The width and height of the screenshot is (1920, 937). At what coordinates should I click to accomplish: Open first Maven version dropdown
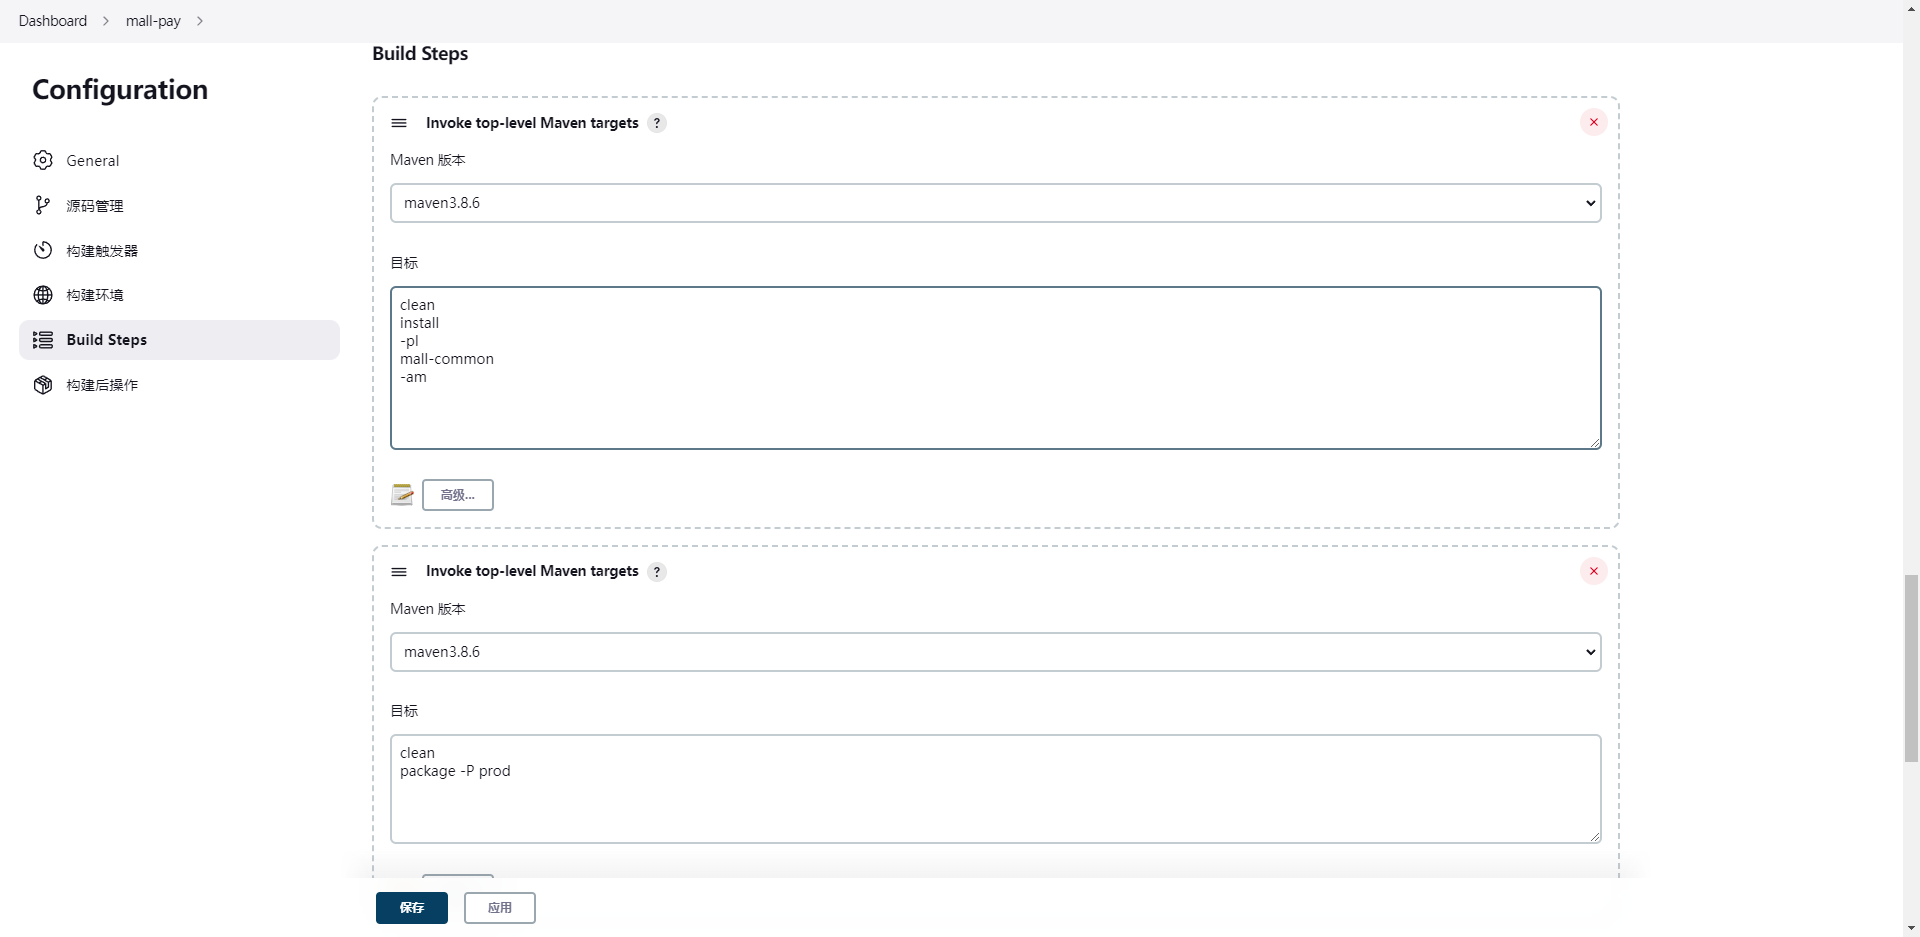995,203
